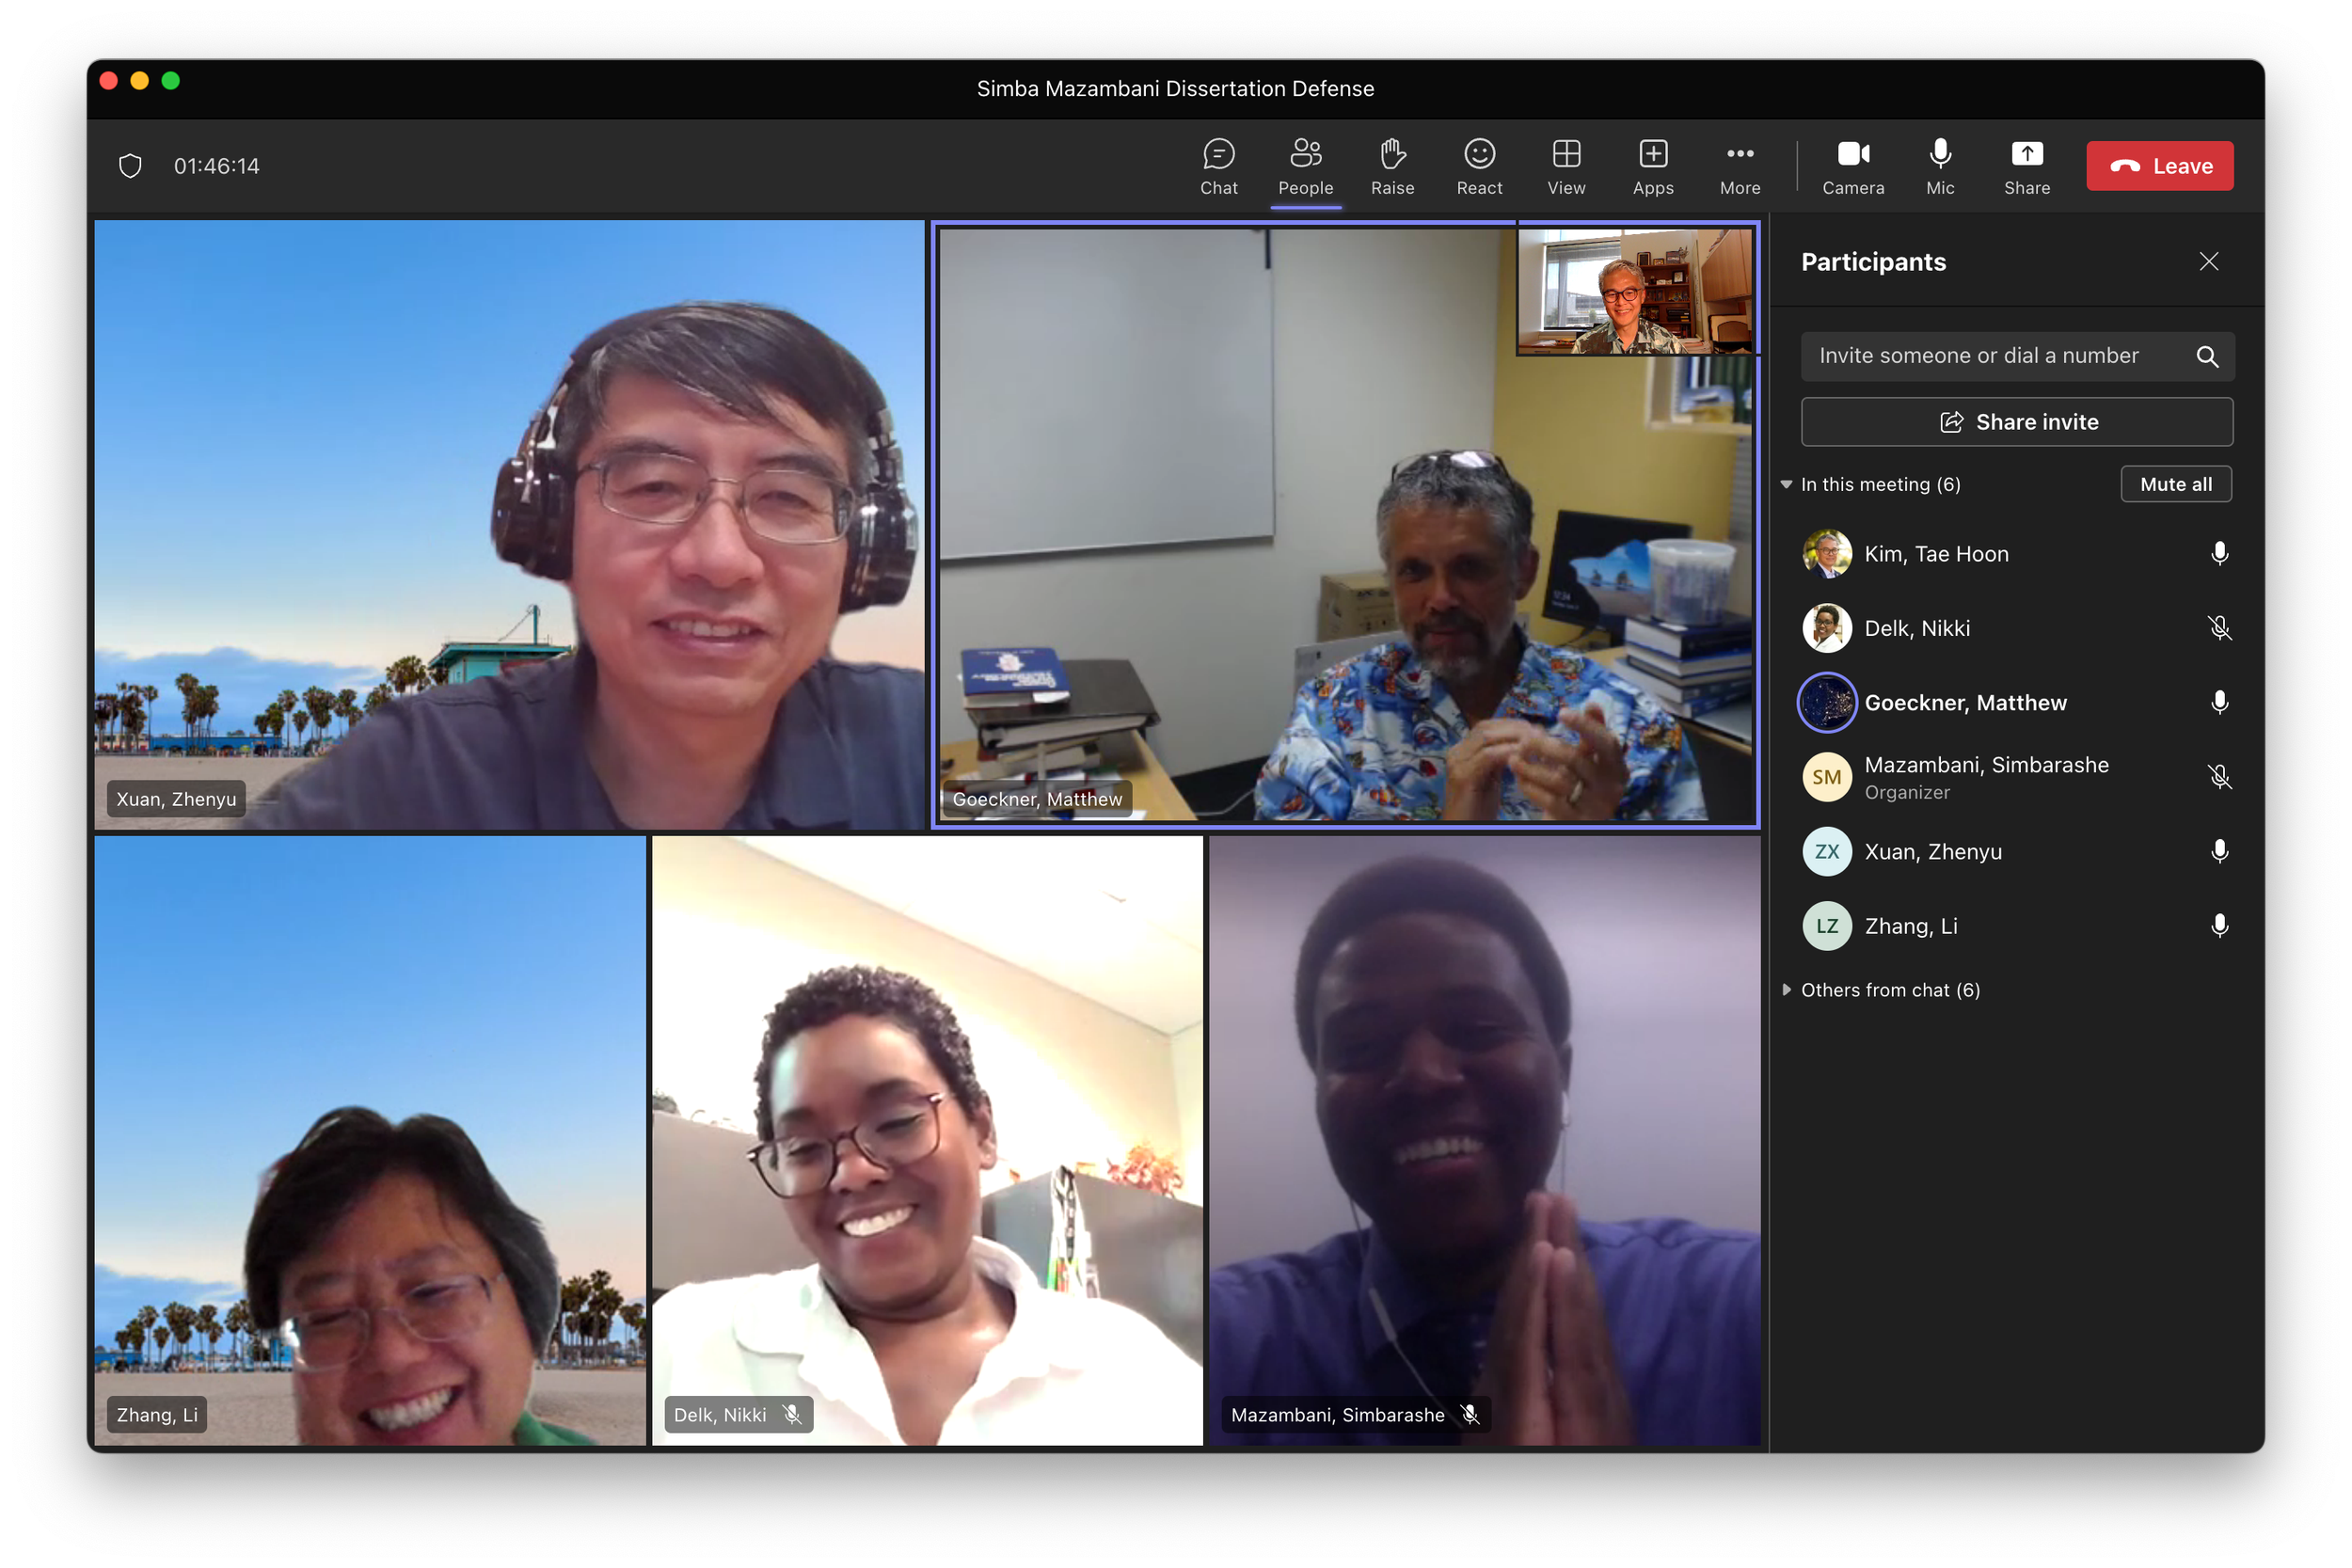
Task: Toggle microphone for Zhang, Li in list
Action: coord(2219,926)
